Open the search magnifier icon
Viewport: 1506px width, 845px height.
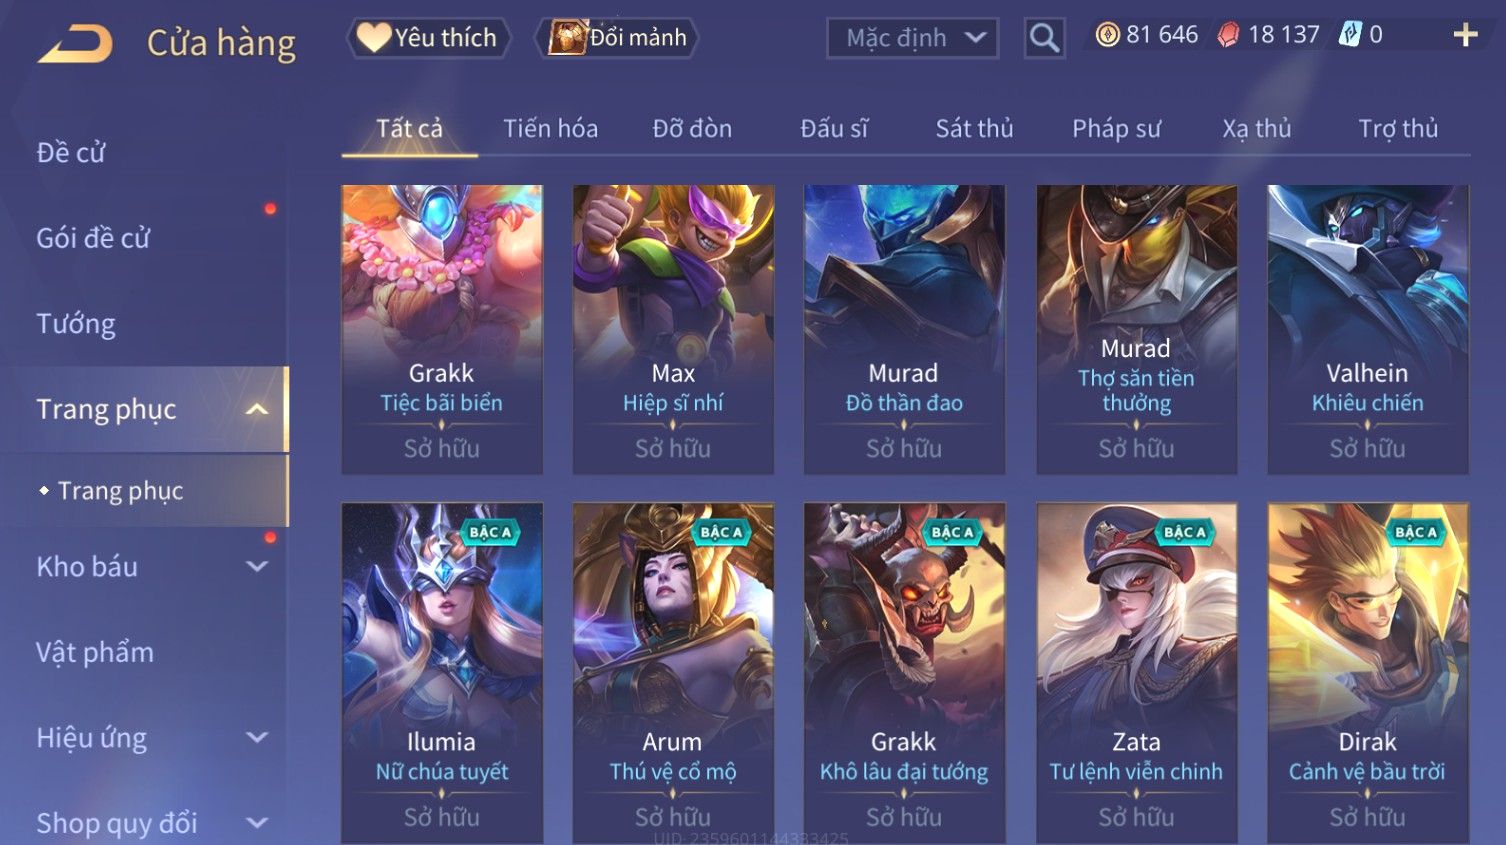tap(1044, 38)
